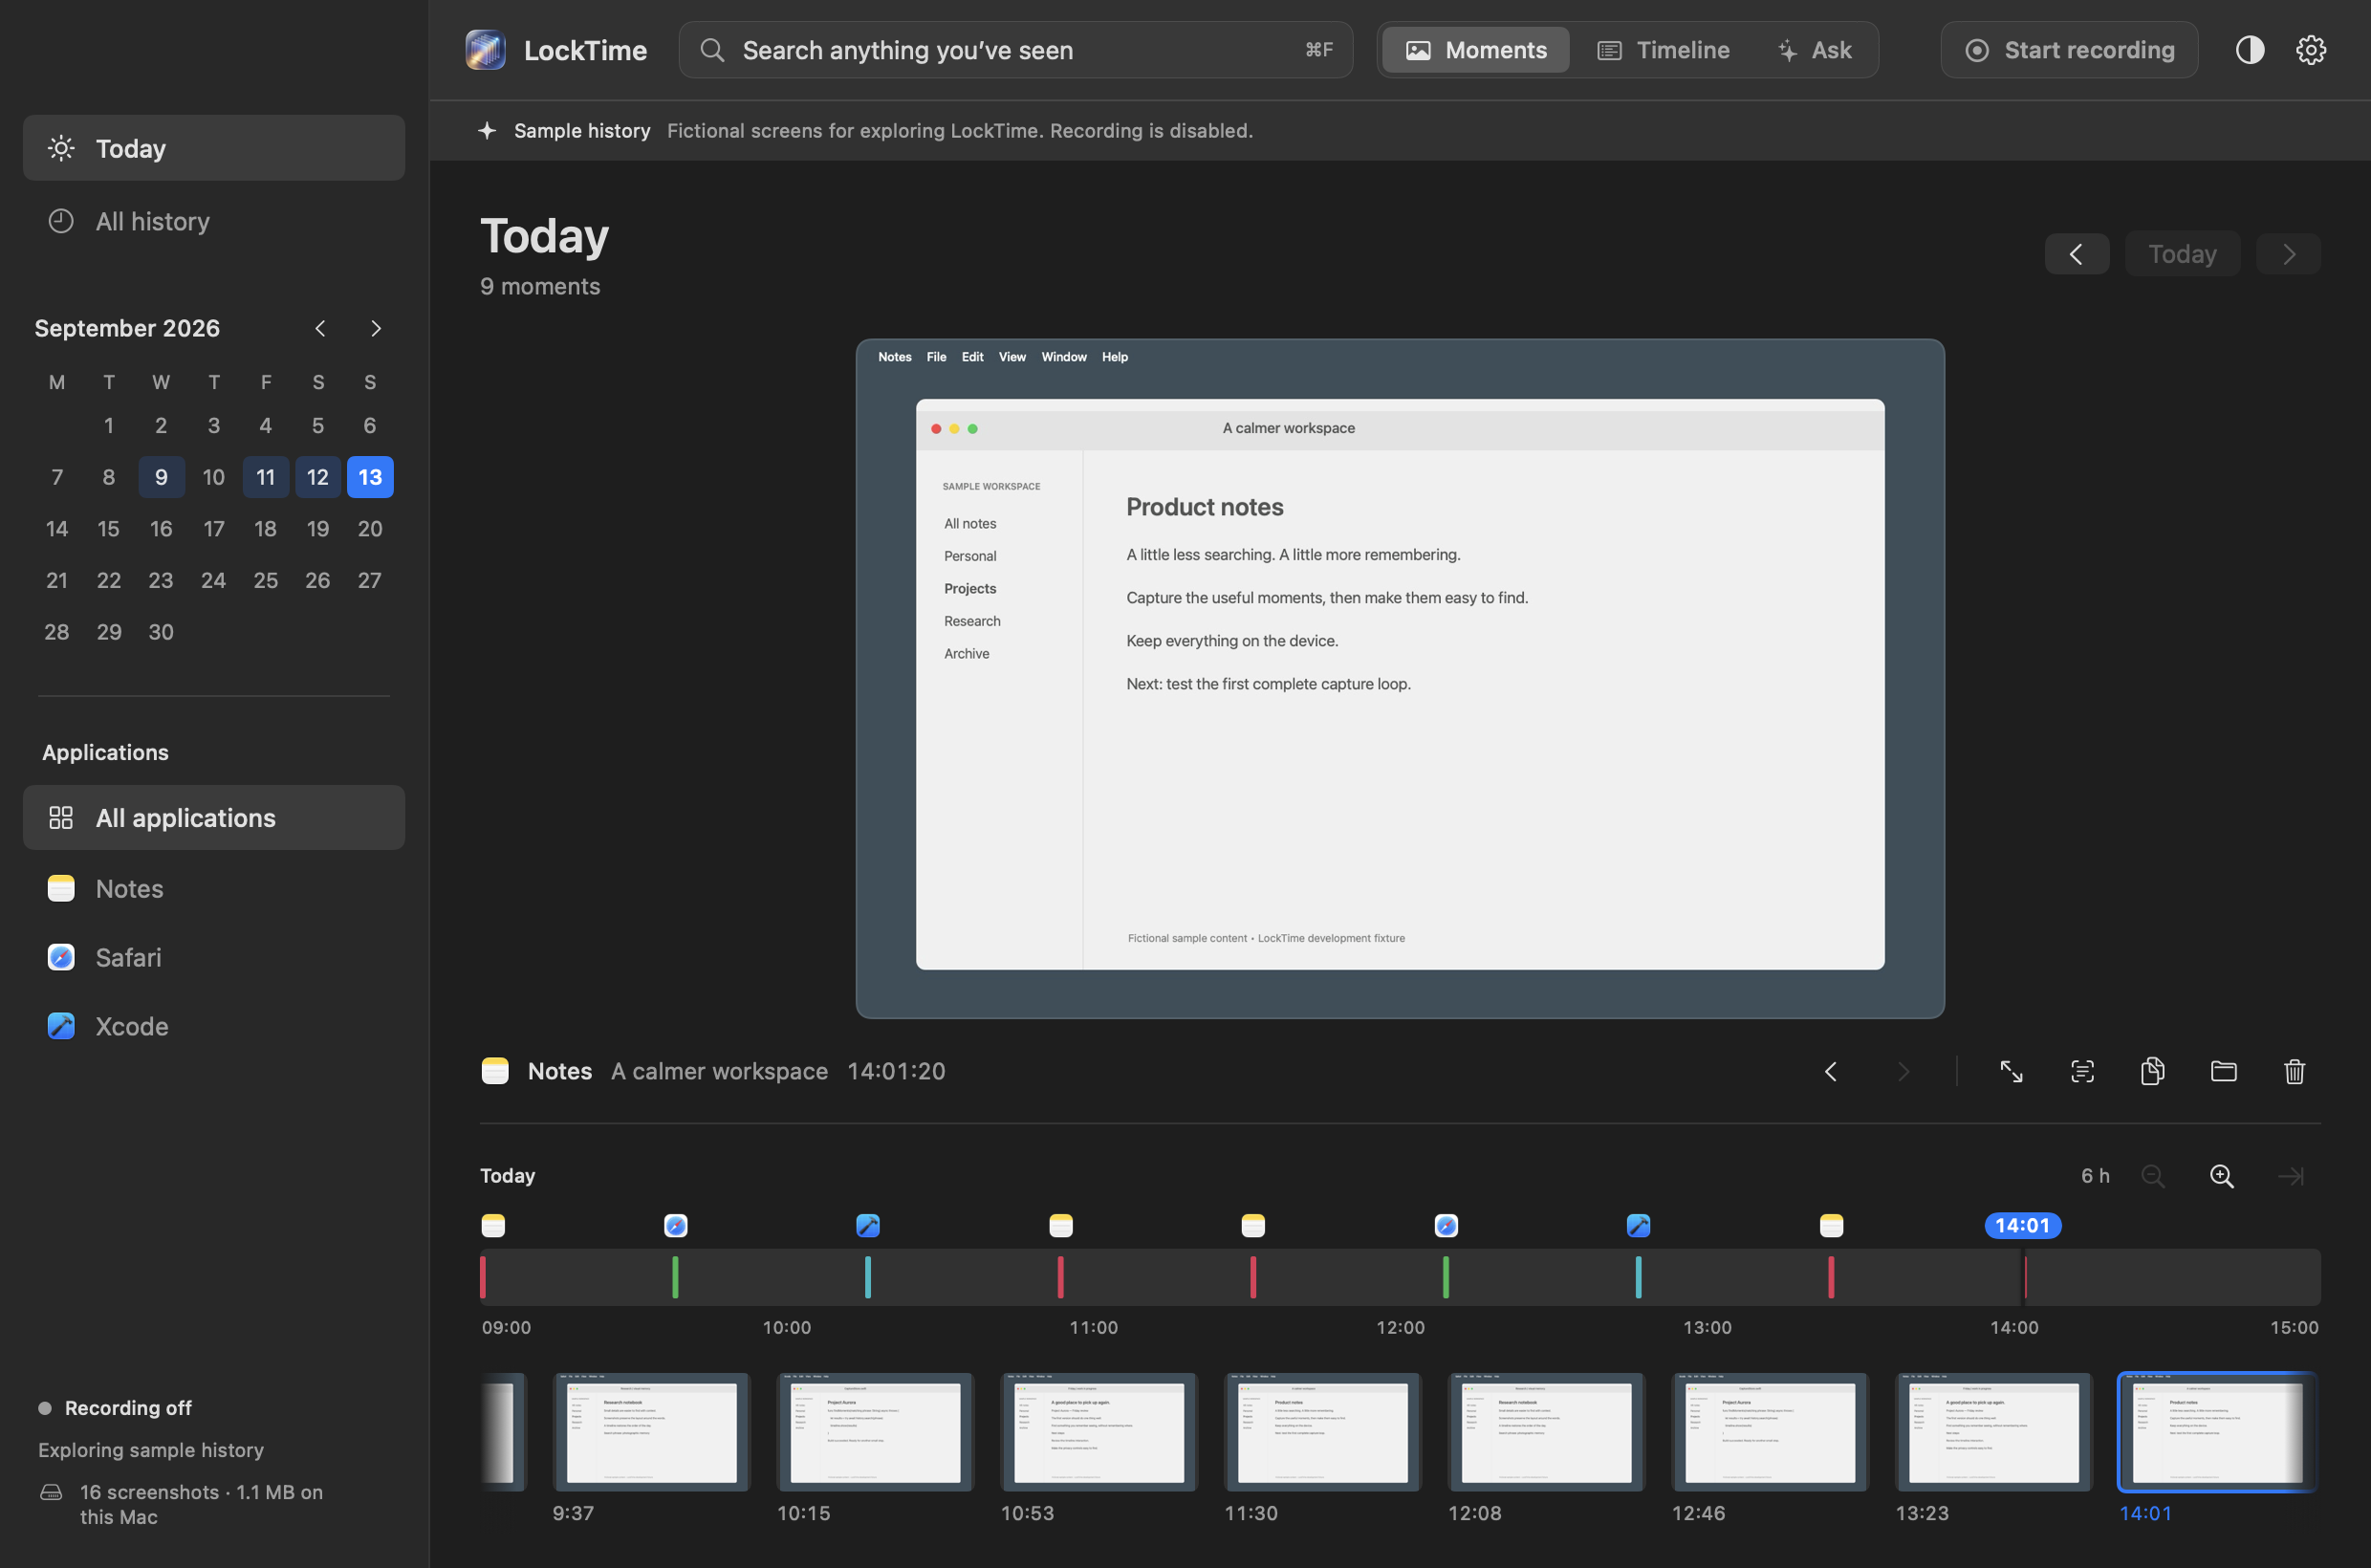Open the 10:15 moment thumbnail

[875, 1432]
